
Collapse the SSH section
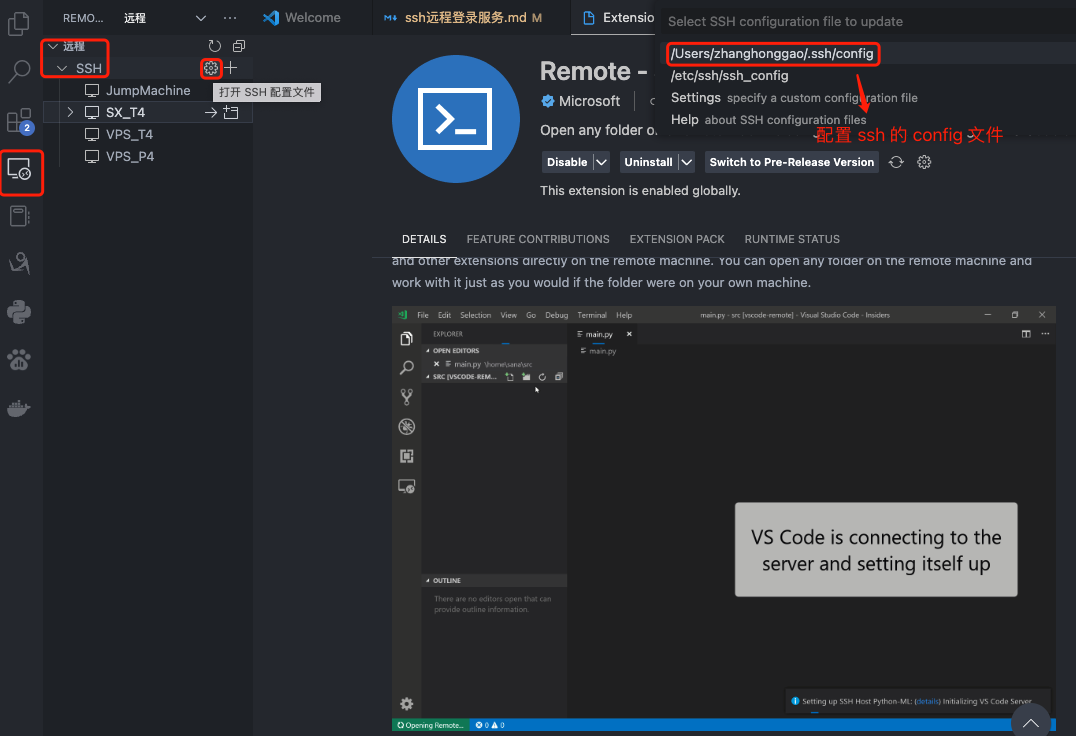click(x=64, y=69)
